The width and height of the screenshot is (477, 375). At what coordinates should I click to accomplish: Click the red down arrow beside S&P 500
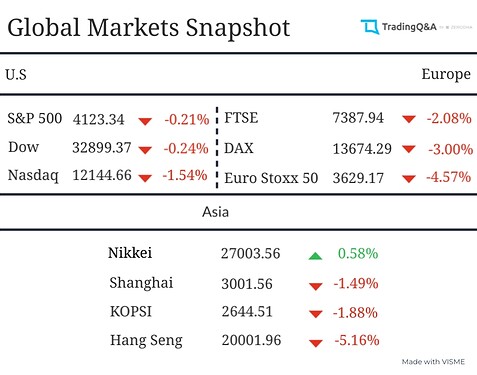[x=145, y=121]
